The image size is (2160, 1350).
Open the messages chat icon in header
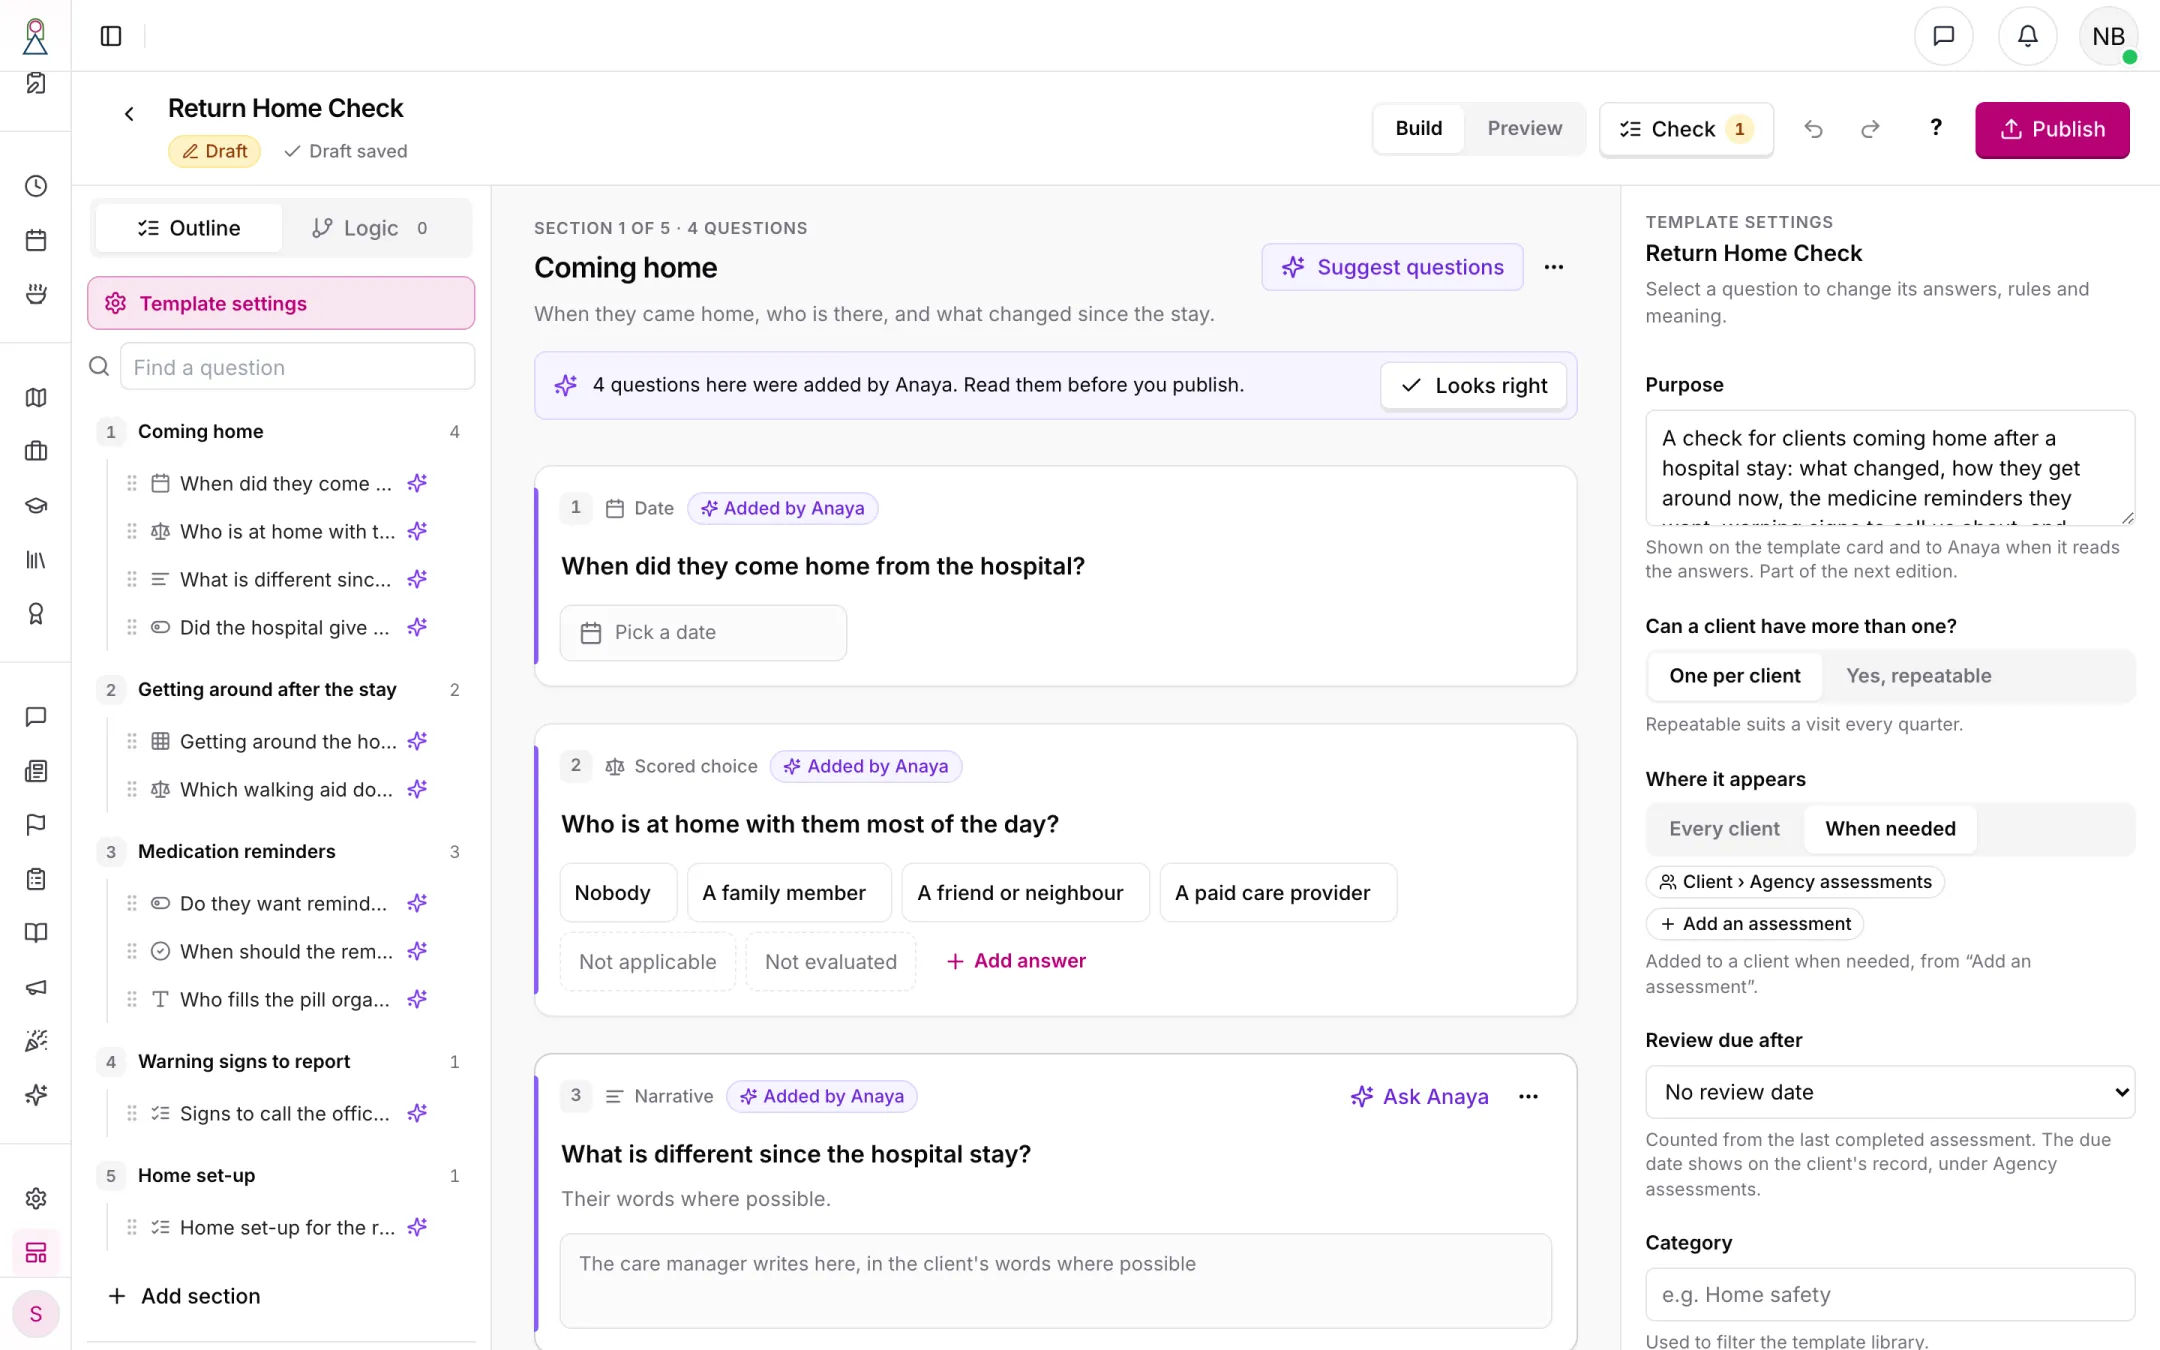[1943, 36]
